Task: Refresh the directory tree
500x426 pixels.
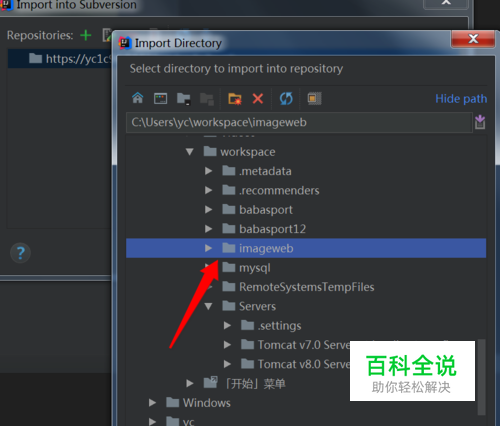Action: point(286,99)
